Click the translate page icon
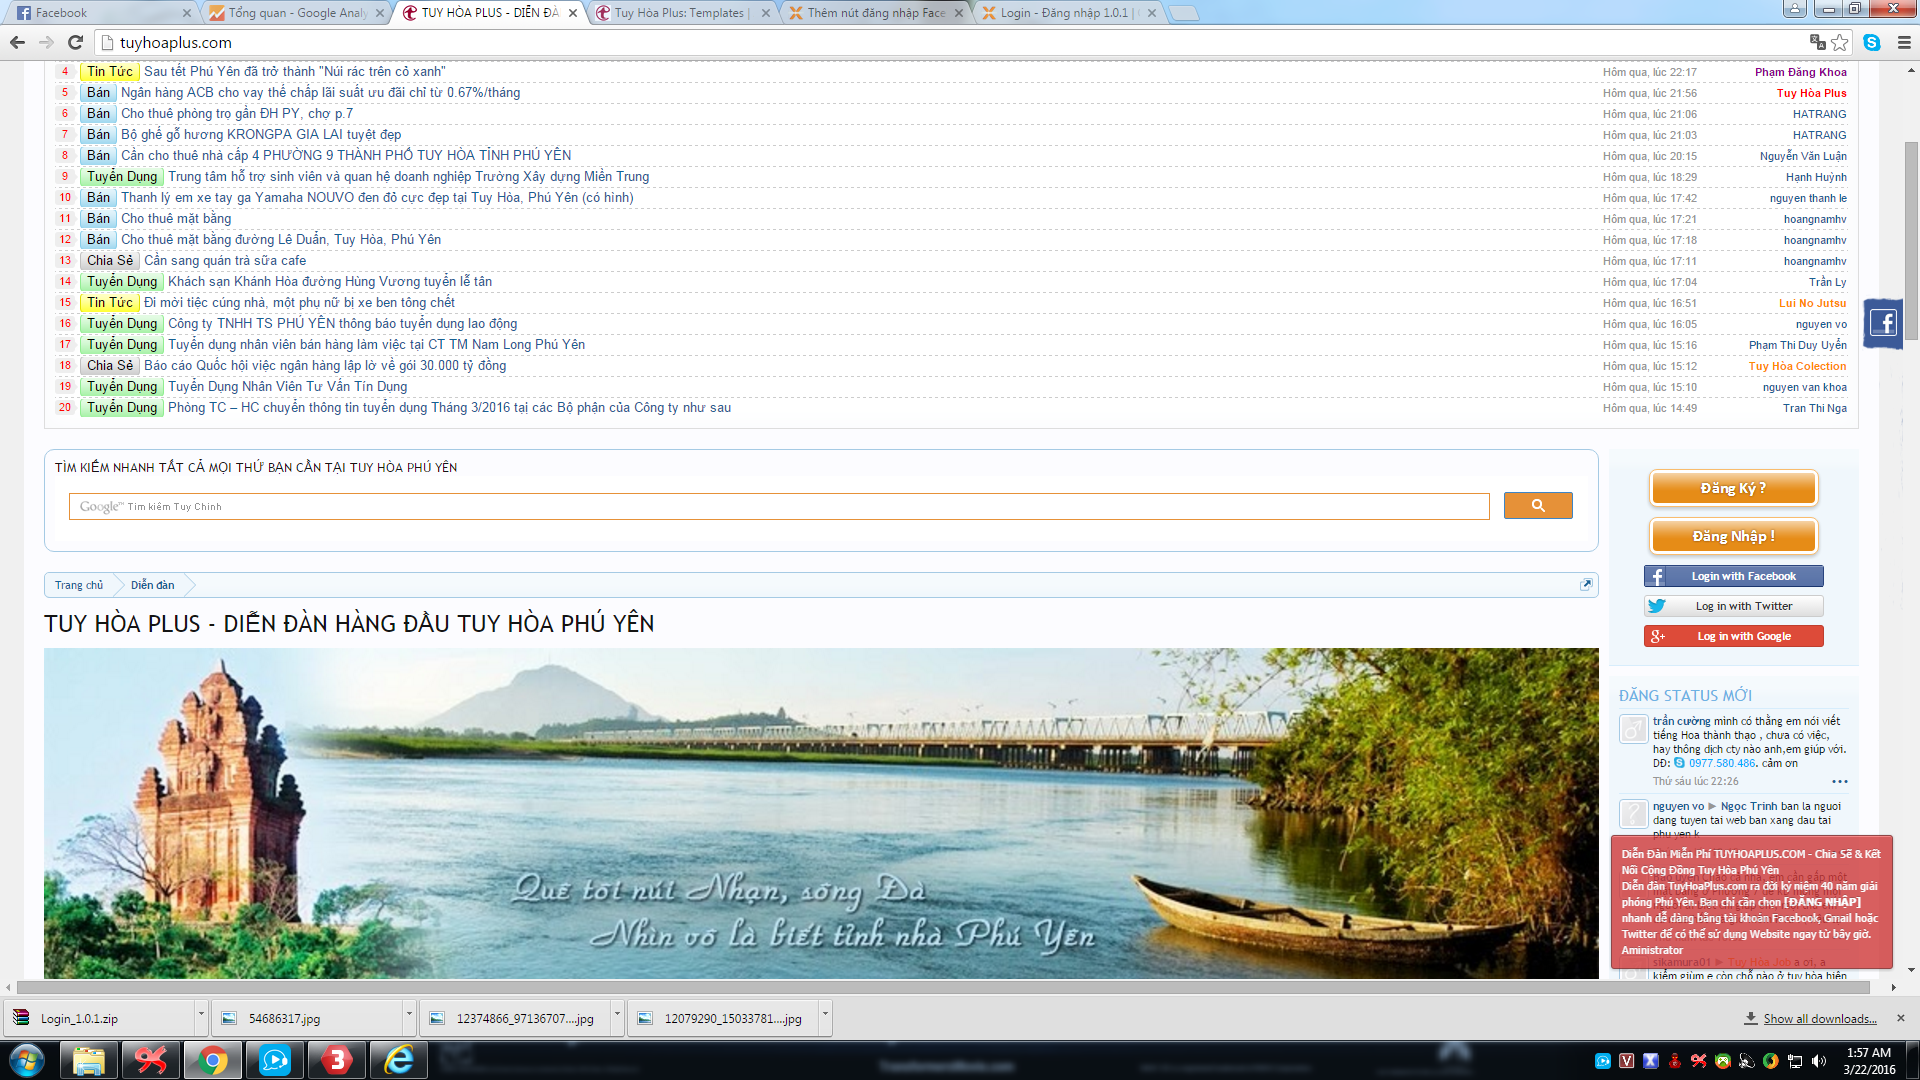This screenshot has height=1080, width=1920. coord(1817,42)
